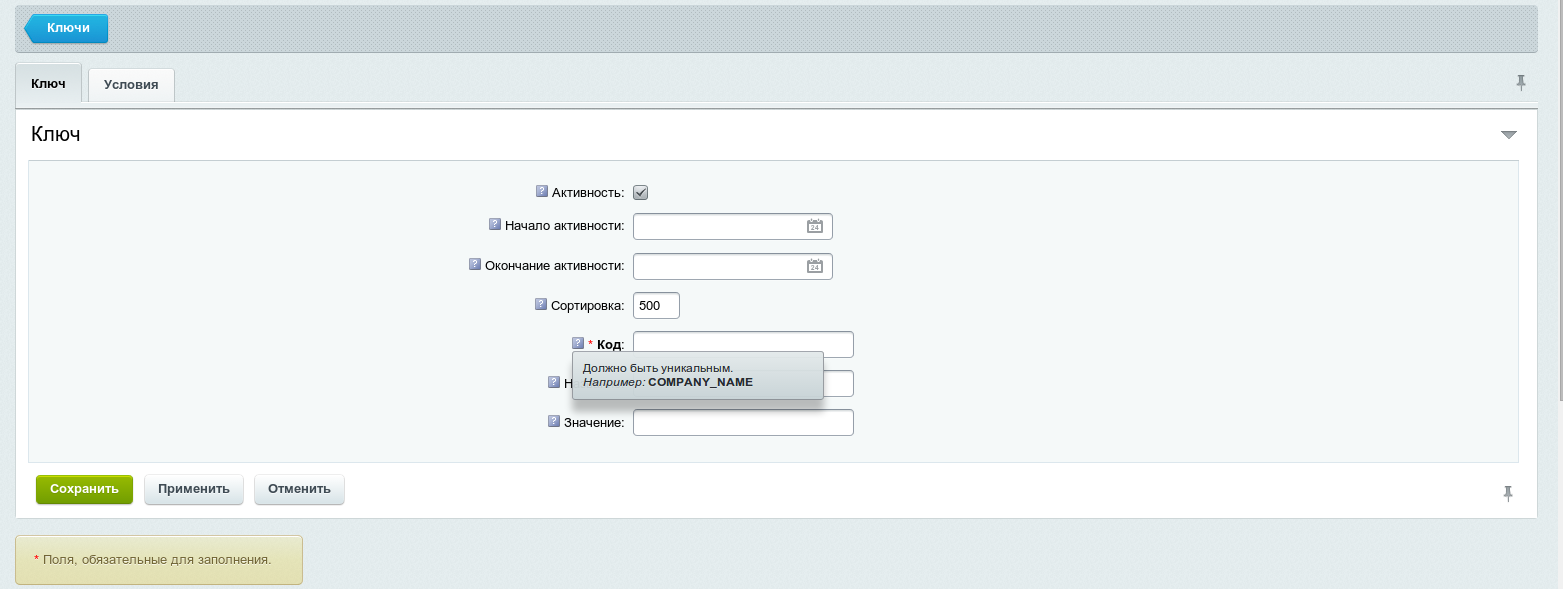The height and width of the screenshot is (589, 1563).
Task: Switch to the Условия tab
Action: click(130, 84)
